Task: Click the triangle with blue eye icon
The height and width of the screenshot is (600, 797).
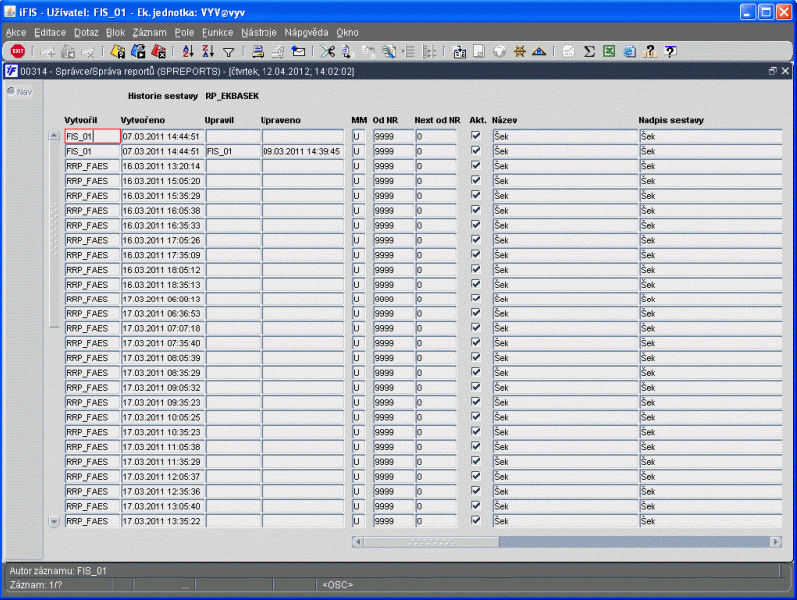Action: click(539, 51)
